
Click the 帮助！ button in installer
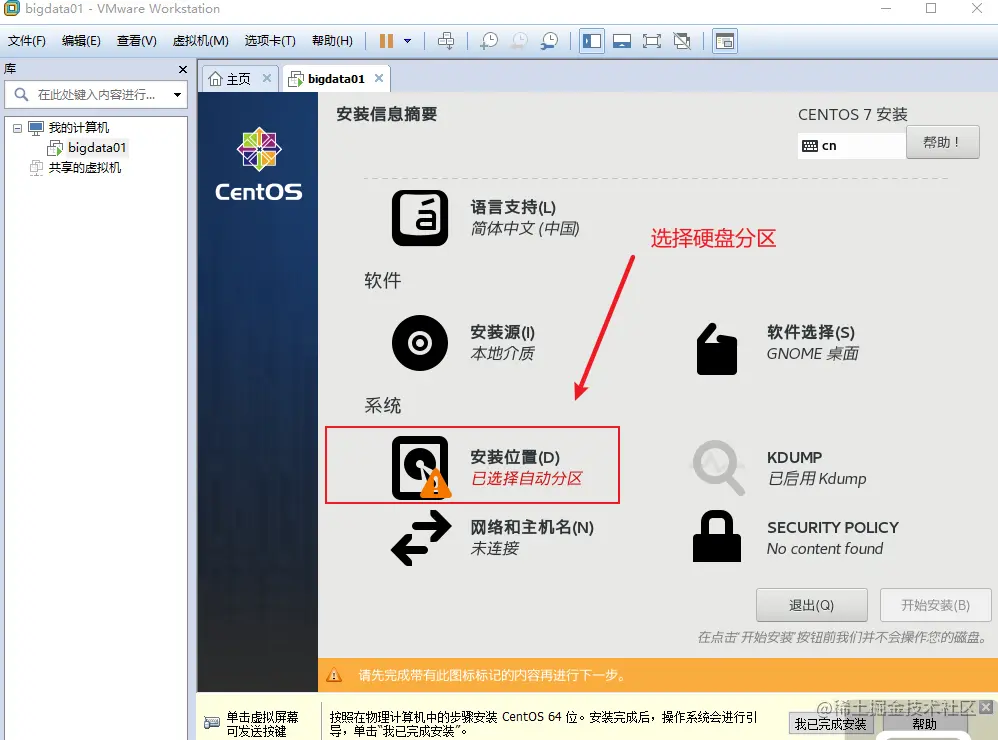[942, 142]
